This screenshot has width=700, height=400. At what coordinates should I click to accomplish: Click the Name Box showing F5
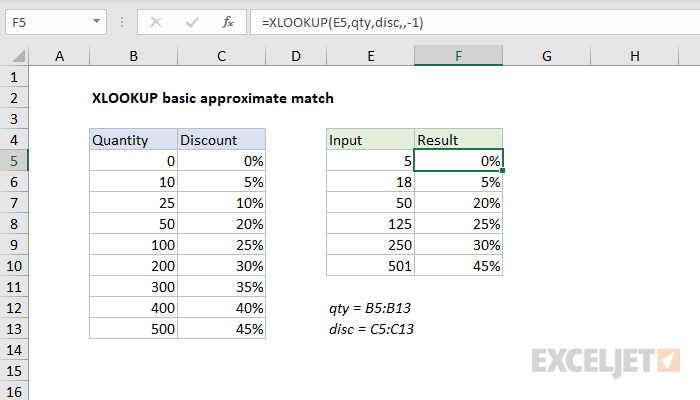tap(56, 22)
